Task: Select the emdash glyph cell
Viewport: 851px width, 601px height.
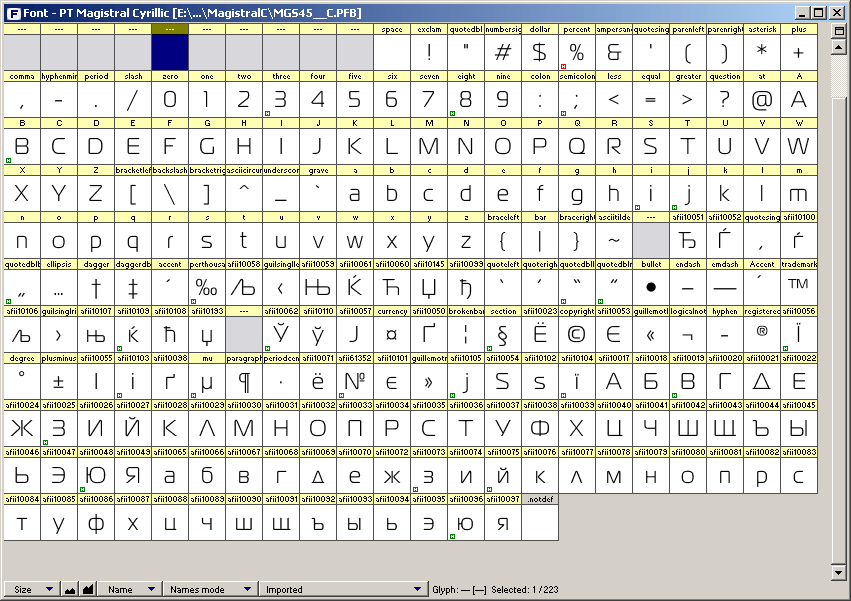Action: pyautogui.click(x=725, y=287)
